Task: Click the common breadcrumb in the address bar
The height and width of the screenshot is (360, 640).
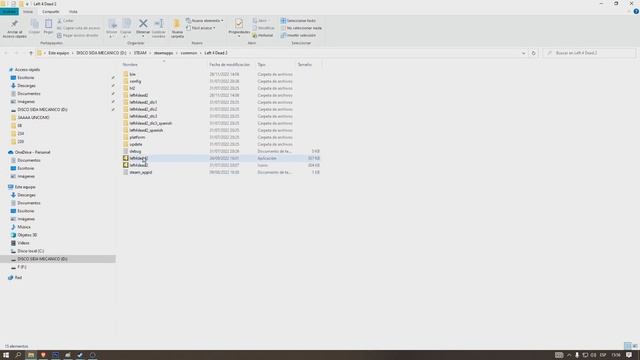Action: tap(189, 53)
